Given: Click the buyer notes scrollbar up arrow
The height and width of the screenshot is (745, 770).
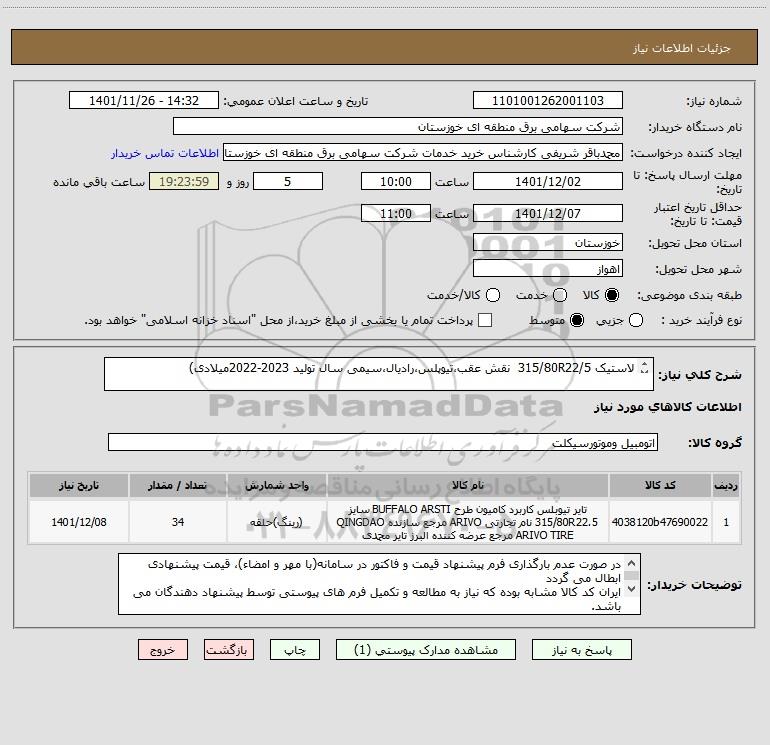Looking at the screenshot, I should tap(632, 563).
